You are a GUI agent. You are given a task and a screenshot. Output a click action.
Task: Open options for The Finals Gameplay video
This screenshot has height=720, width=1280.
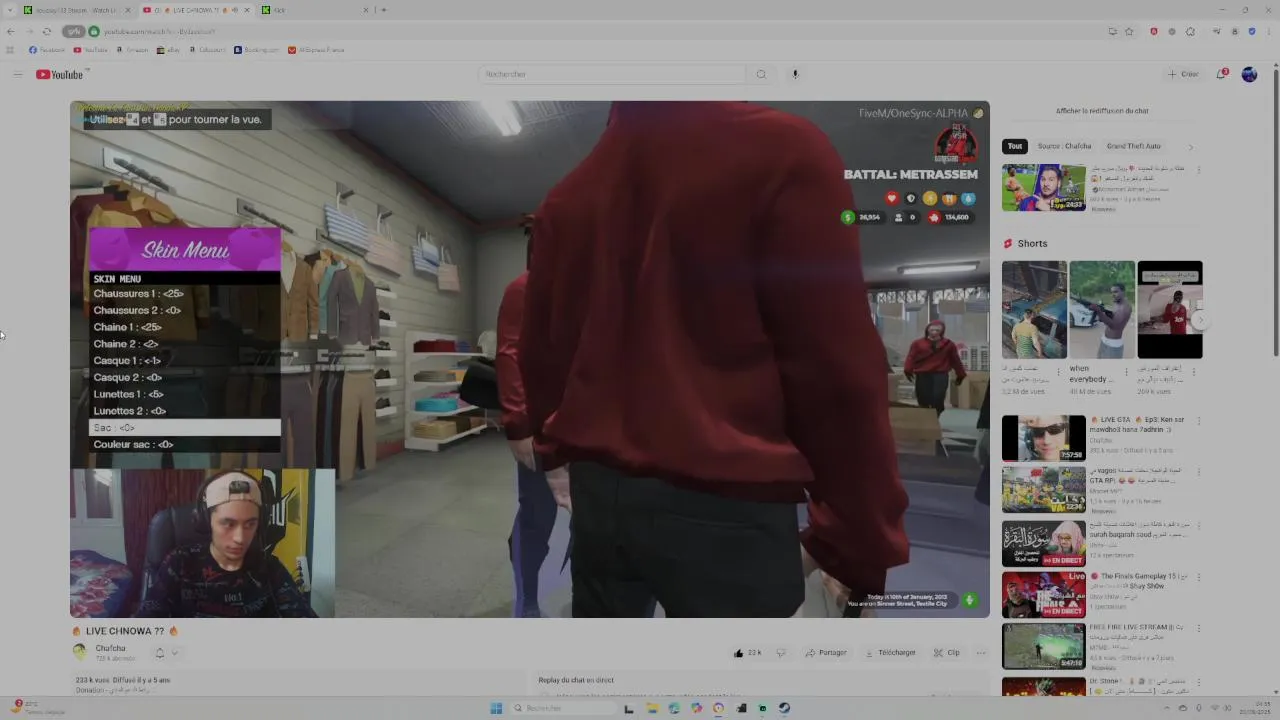[1199, 577]
